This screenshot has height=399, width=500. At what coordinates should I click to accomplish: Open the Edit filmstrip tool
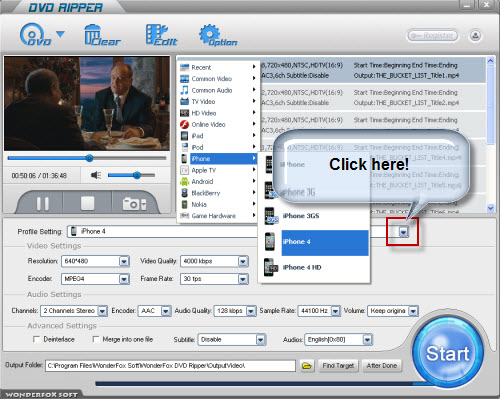click(161, 35)
